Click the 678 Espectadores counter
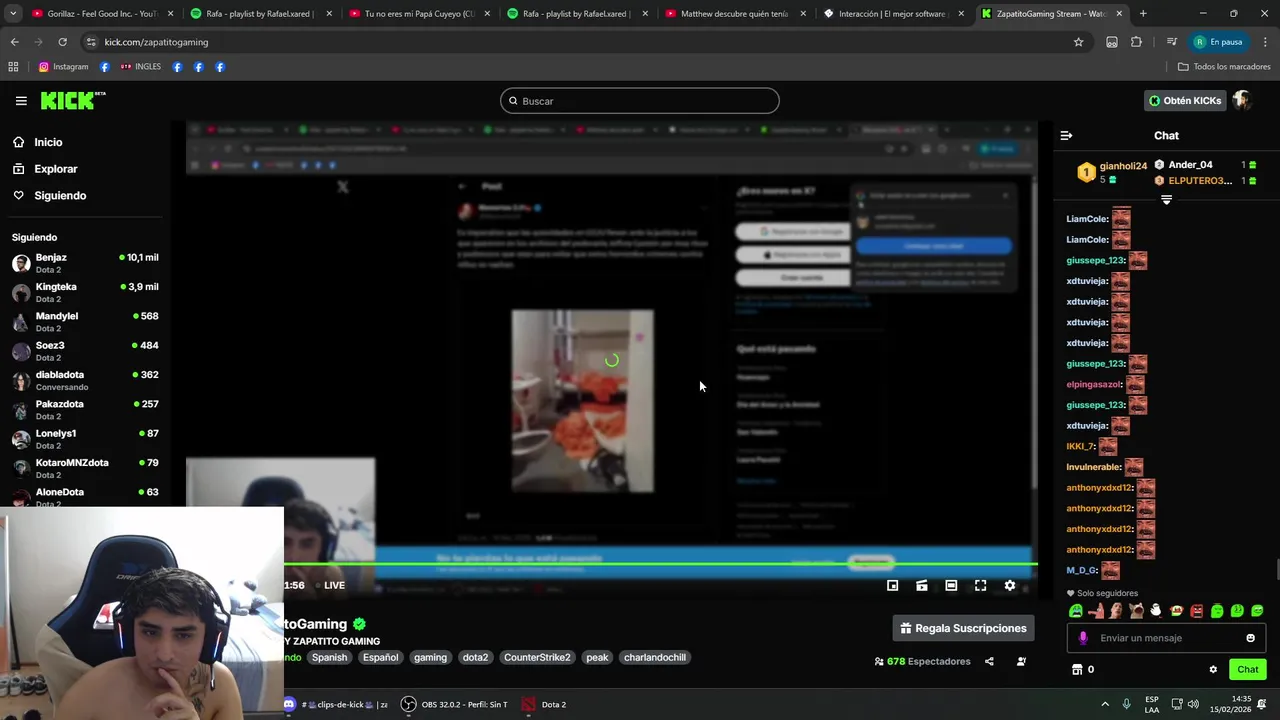 (x=922, y=661)
